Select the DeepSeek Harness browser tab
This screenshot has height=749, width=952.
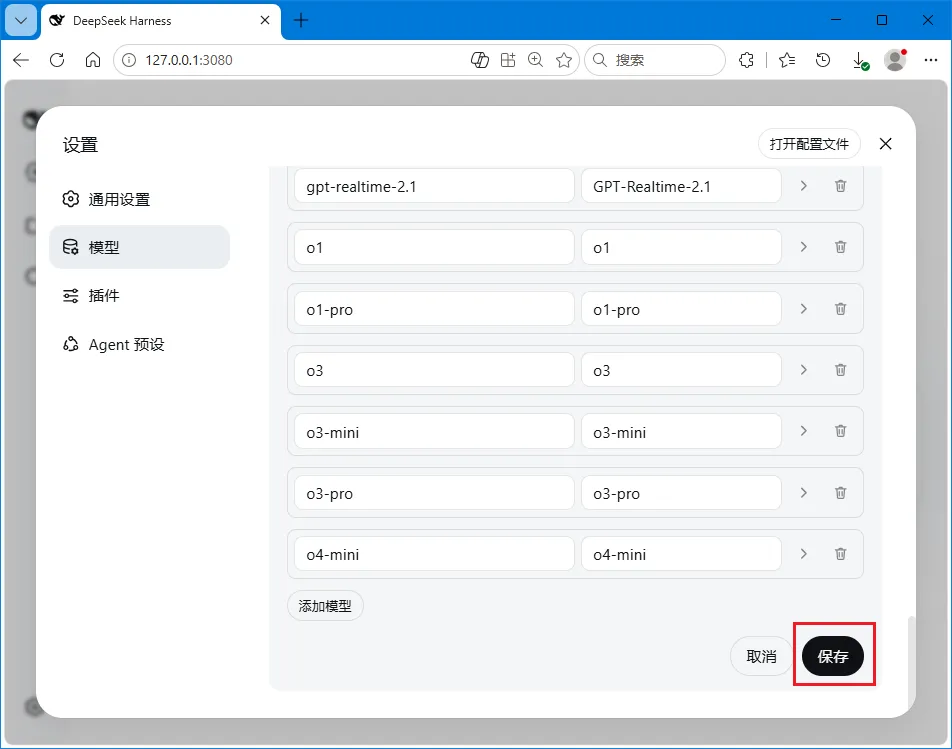coord(160,21)
